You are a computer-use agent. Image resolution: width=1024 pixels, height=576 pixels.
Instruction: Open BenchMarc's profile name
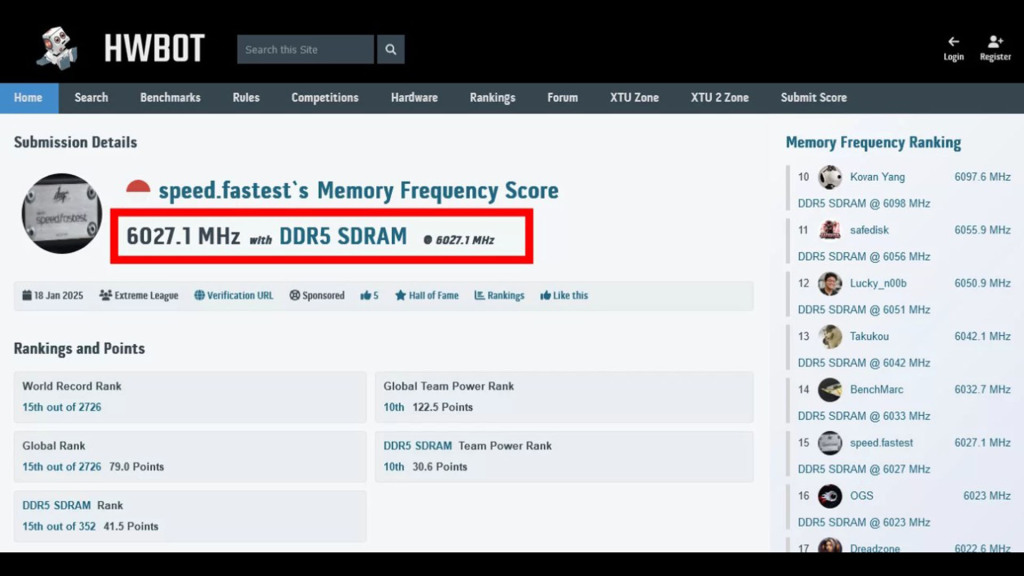click(x=876, y=390)
